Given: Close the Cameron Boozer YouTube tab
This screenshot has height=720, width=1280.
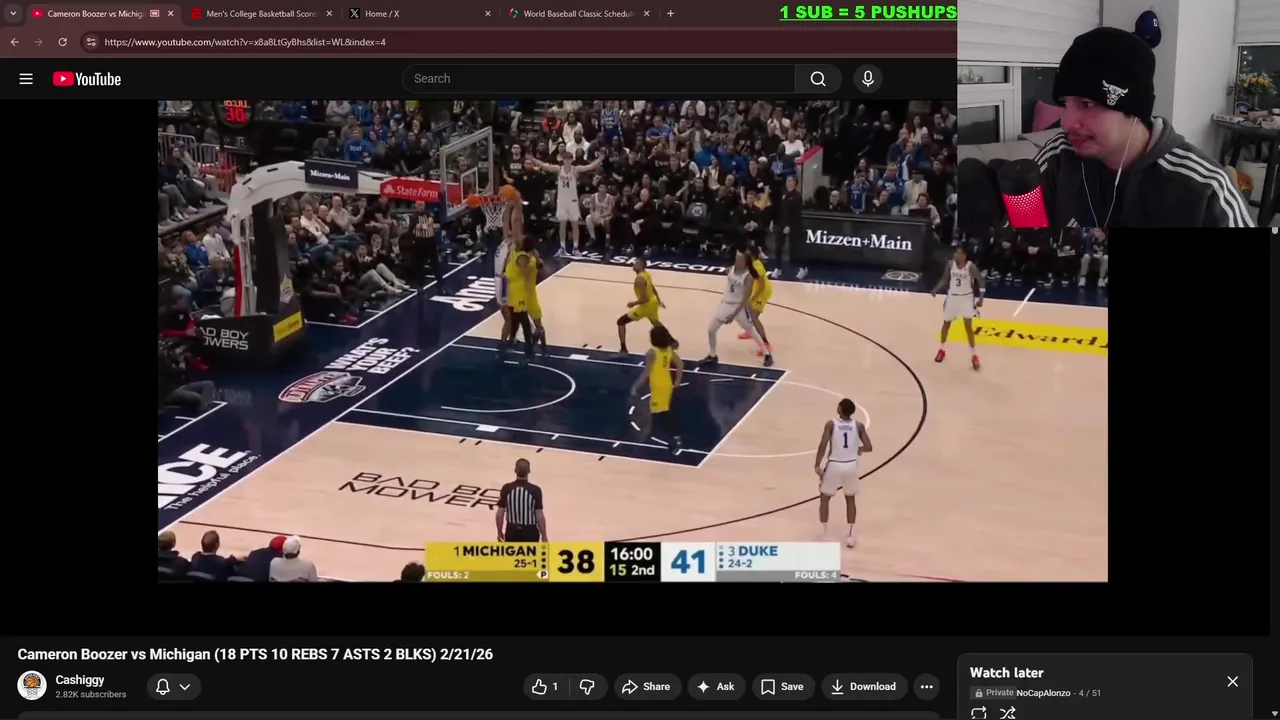Looking at the screenshot, I should (x=170, y=14).
